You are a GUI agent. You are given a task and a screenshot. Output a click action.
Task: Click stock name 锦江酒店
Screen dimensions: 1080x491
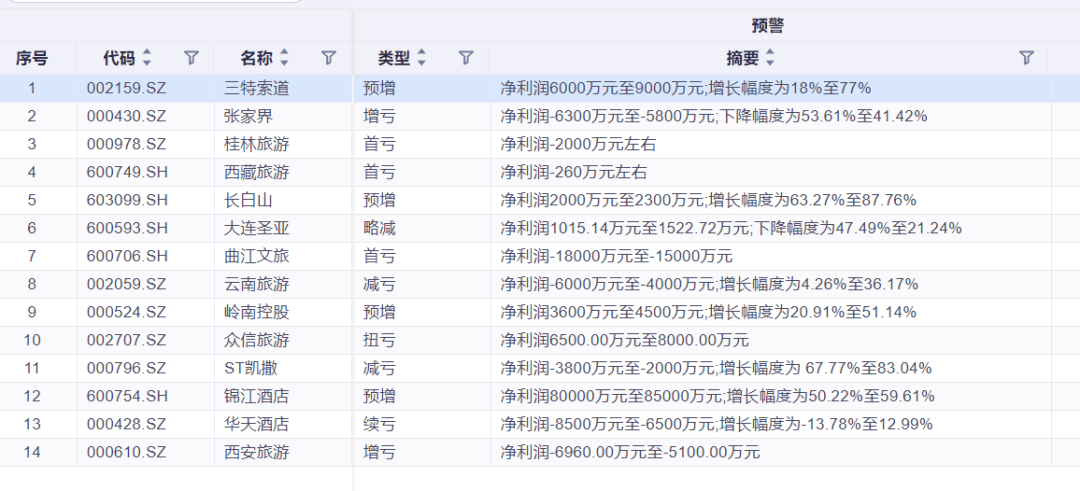tap(256, 396)
